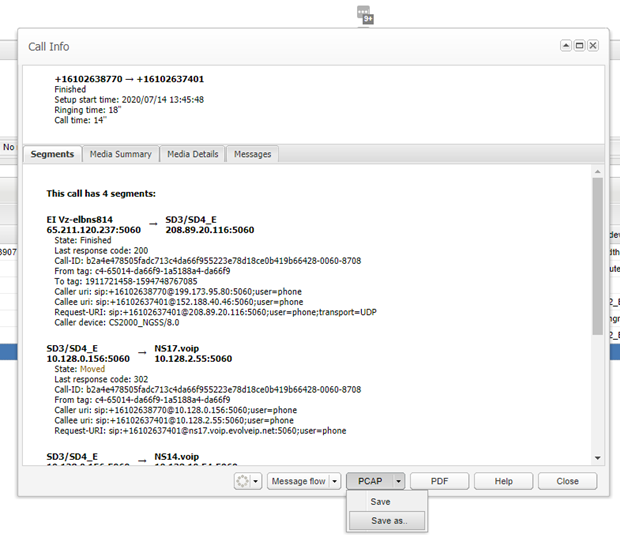Select Save from the PCAP menu

coord(380,502)
